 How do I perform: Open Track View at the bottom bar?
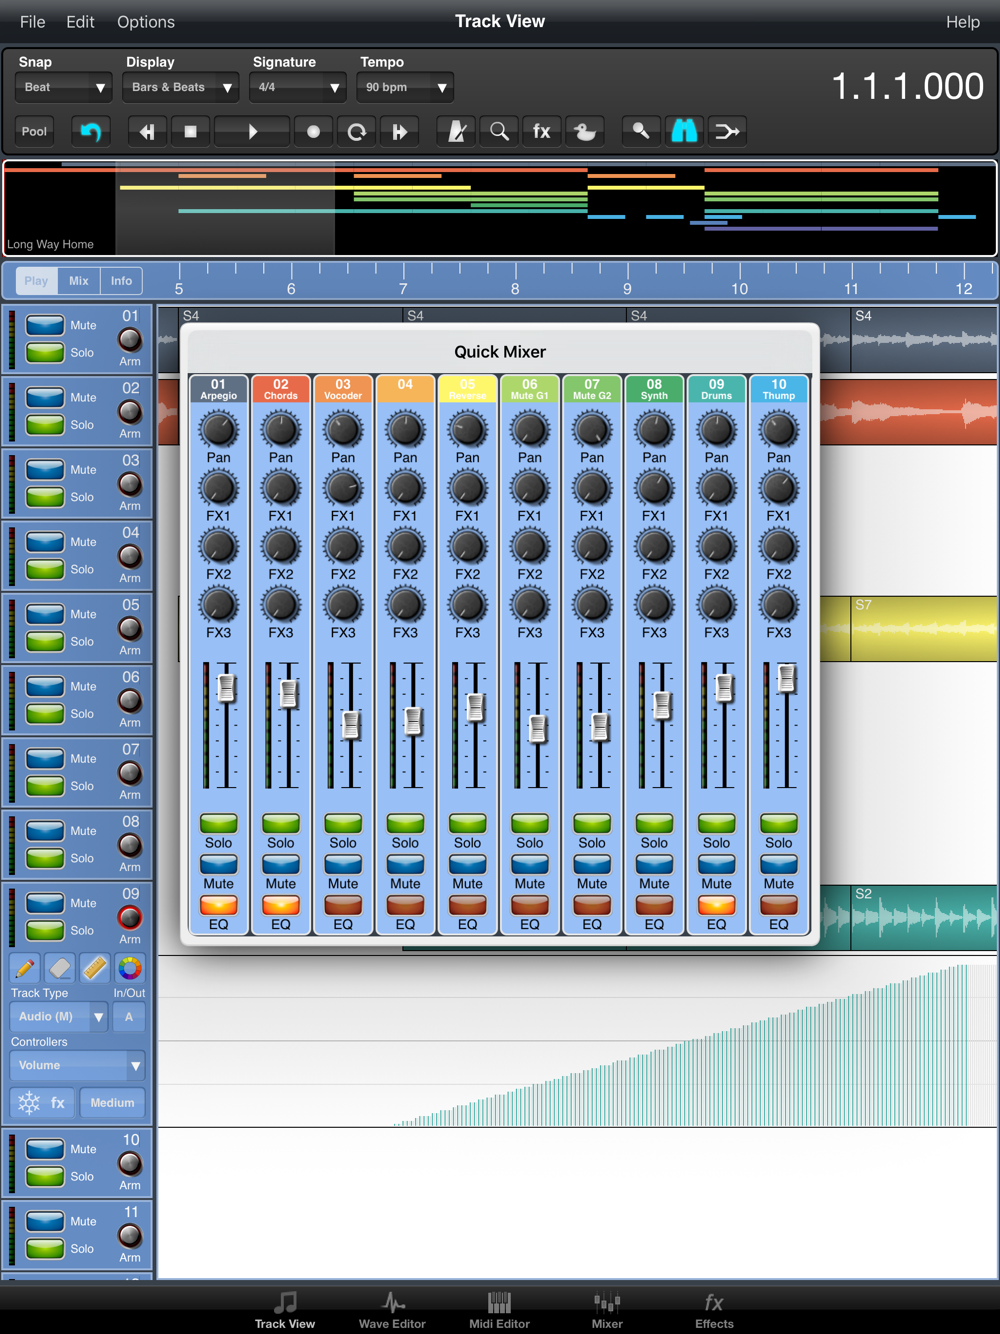285,1310
